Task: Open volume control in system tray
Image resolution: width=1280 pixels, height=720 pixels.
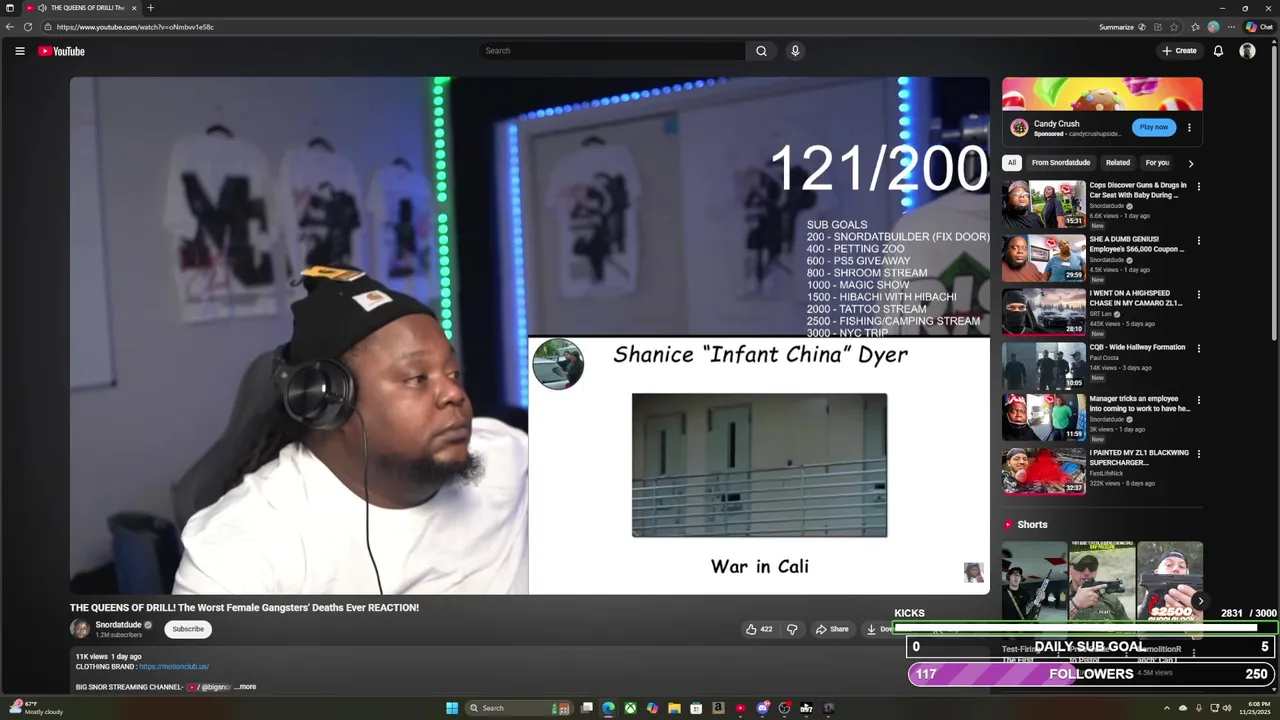Action: (x=1229, y=708)
